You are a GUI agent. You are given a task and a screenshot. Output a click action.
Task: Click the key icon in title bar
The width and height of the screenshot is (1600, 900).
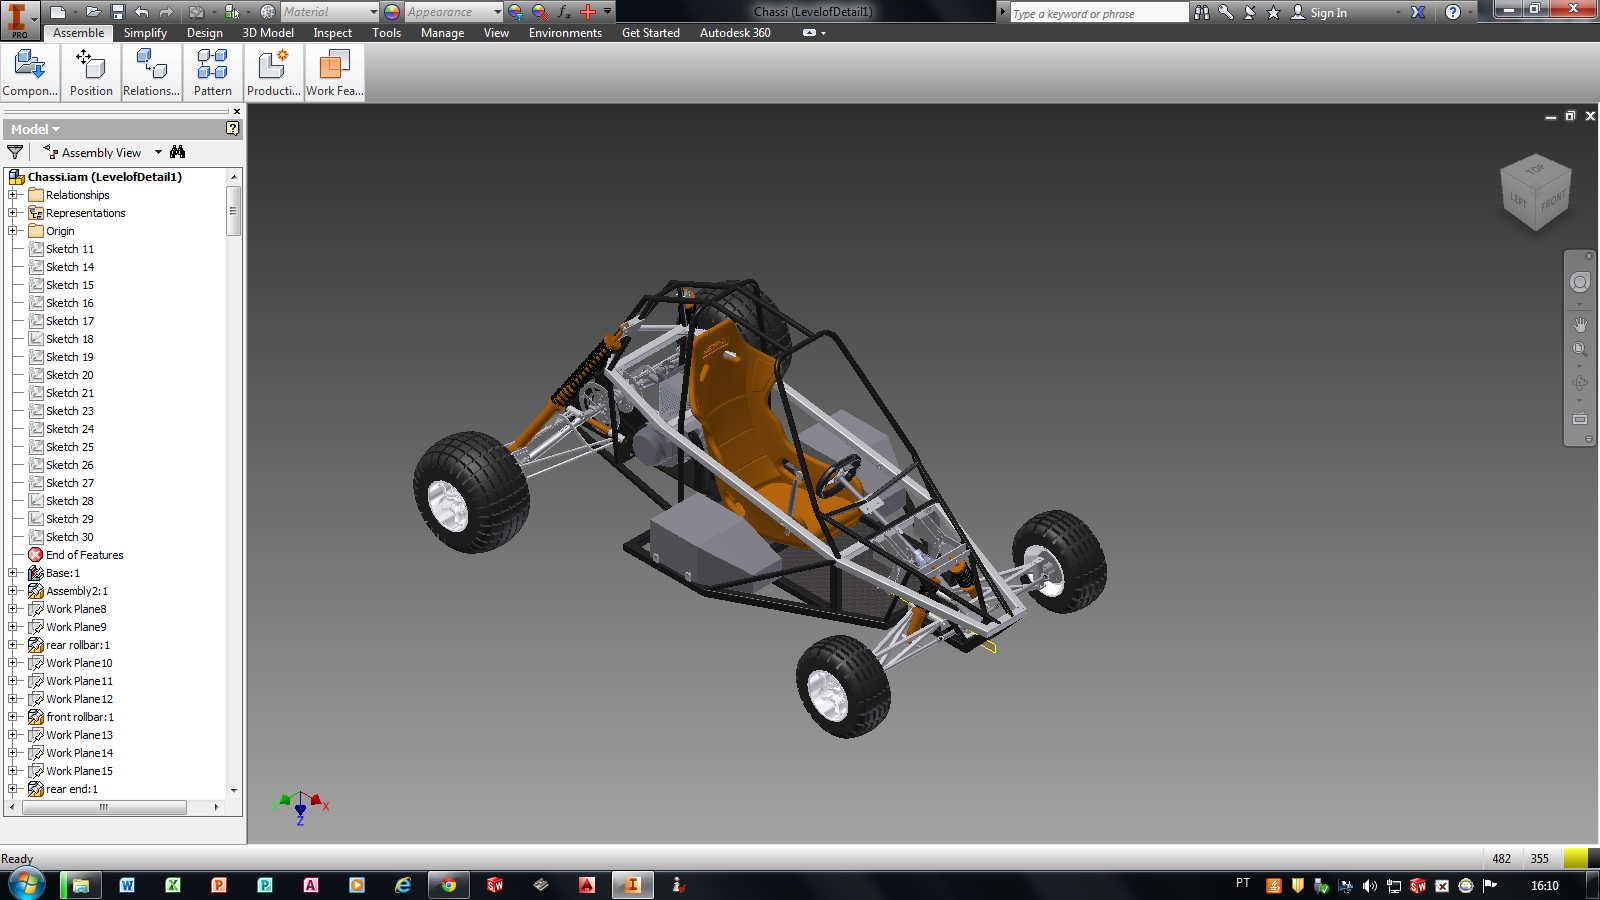pyautogui.click(x=1226, y=12)
